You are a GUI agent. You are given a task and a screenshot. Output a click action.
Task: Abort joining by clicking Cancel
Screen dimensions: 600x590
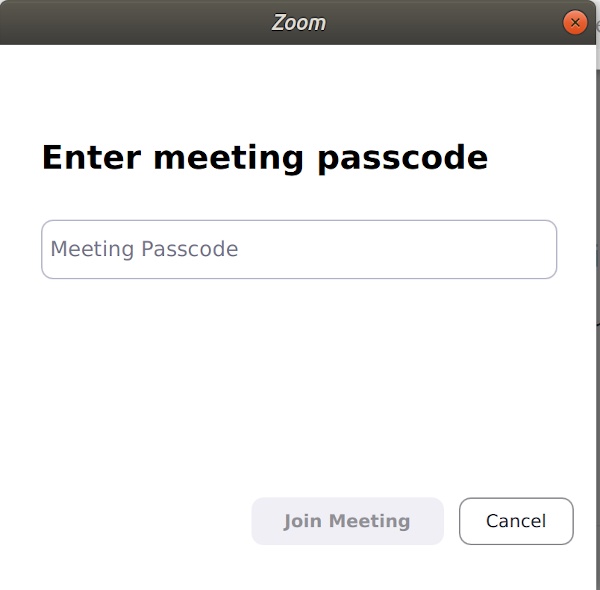(516, 521)
